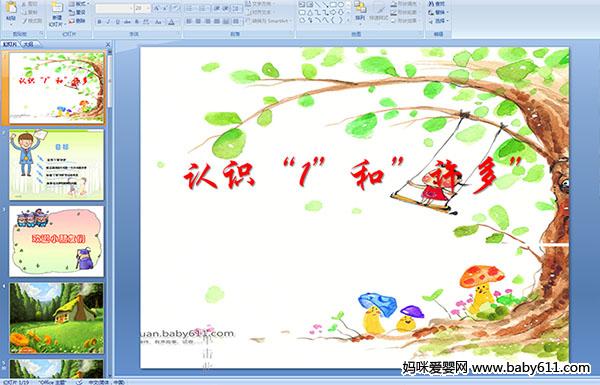Toggle bold formatting

pyautogui.click(x=99, y=22)
